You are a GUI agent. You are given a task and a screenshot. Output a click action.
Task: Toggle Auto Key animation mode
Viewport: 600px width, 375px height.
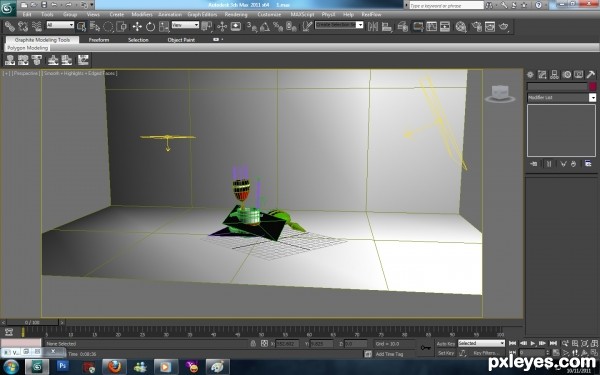pos(446,344)
